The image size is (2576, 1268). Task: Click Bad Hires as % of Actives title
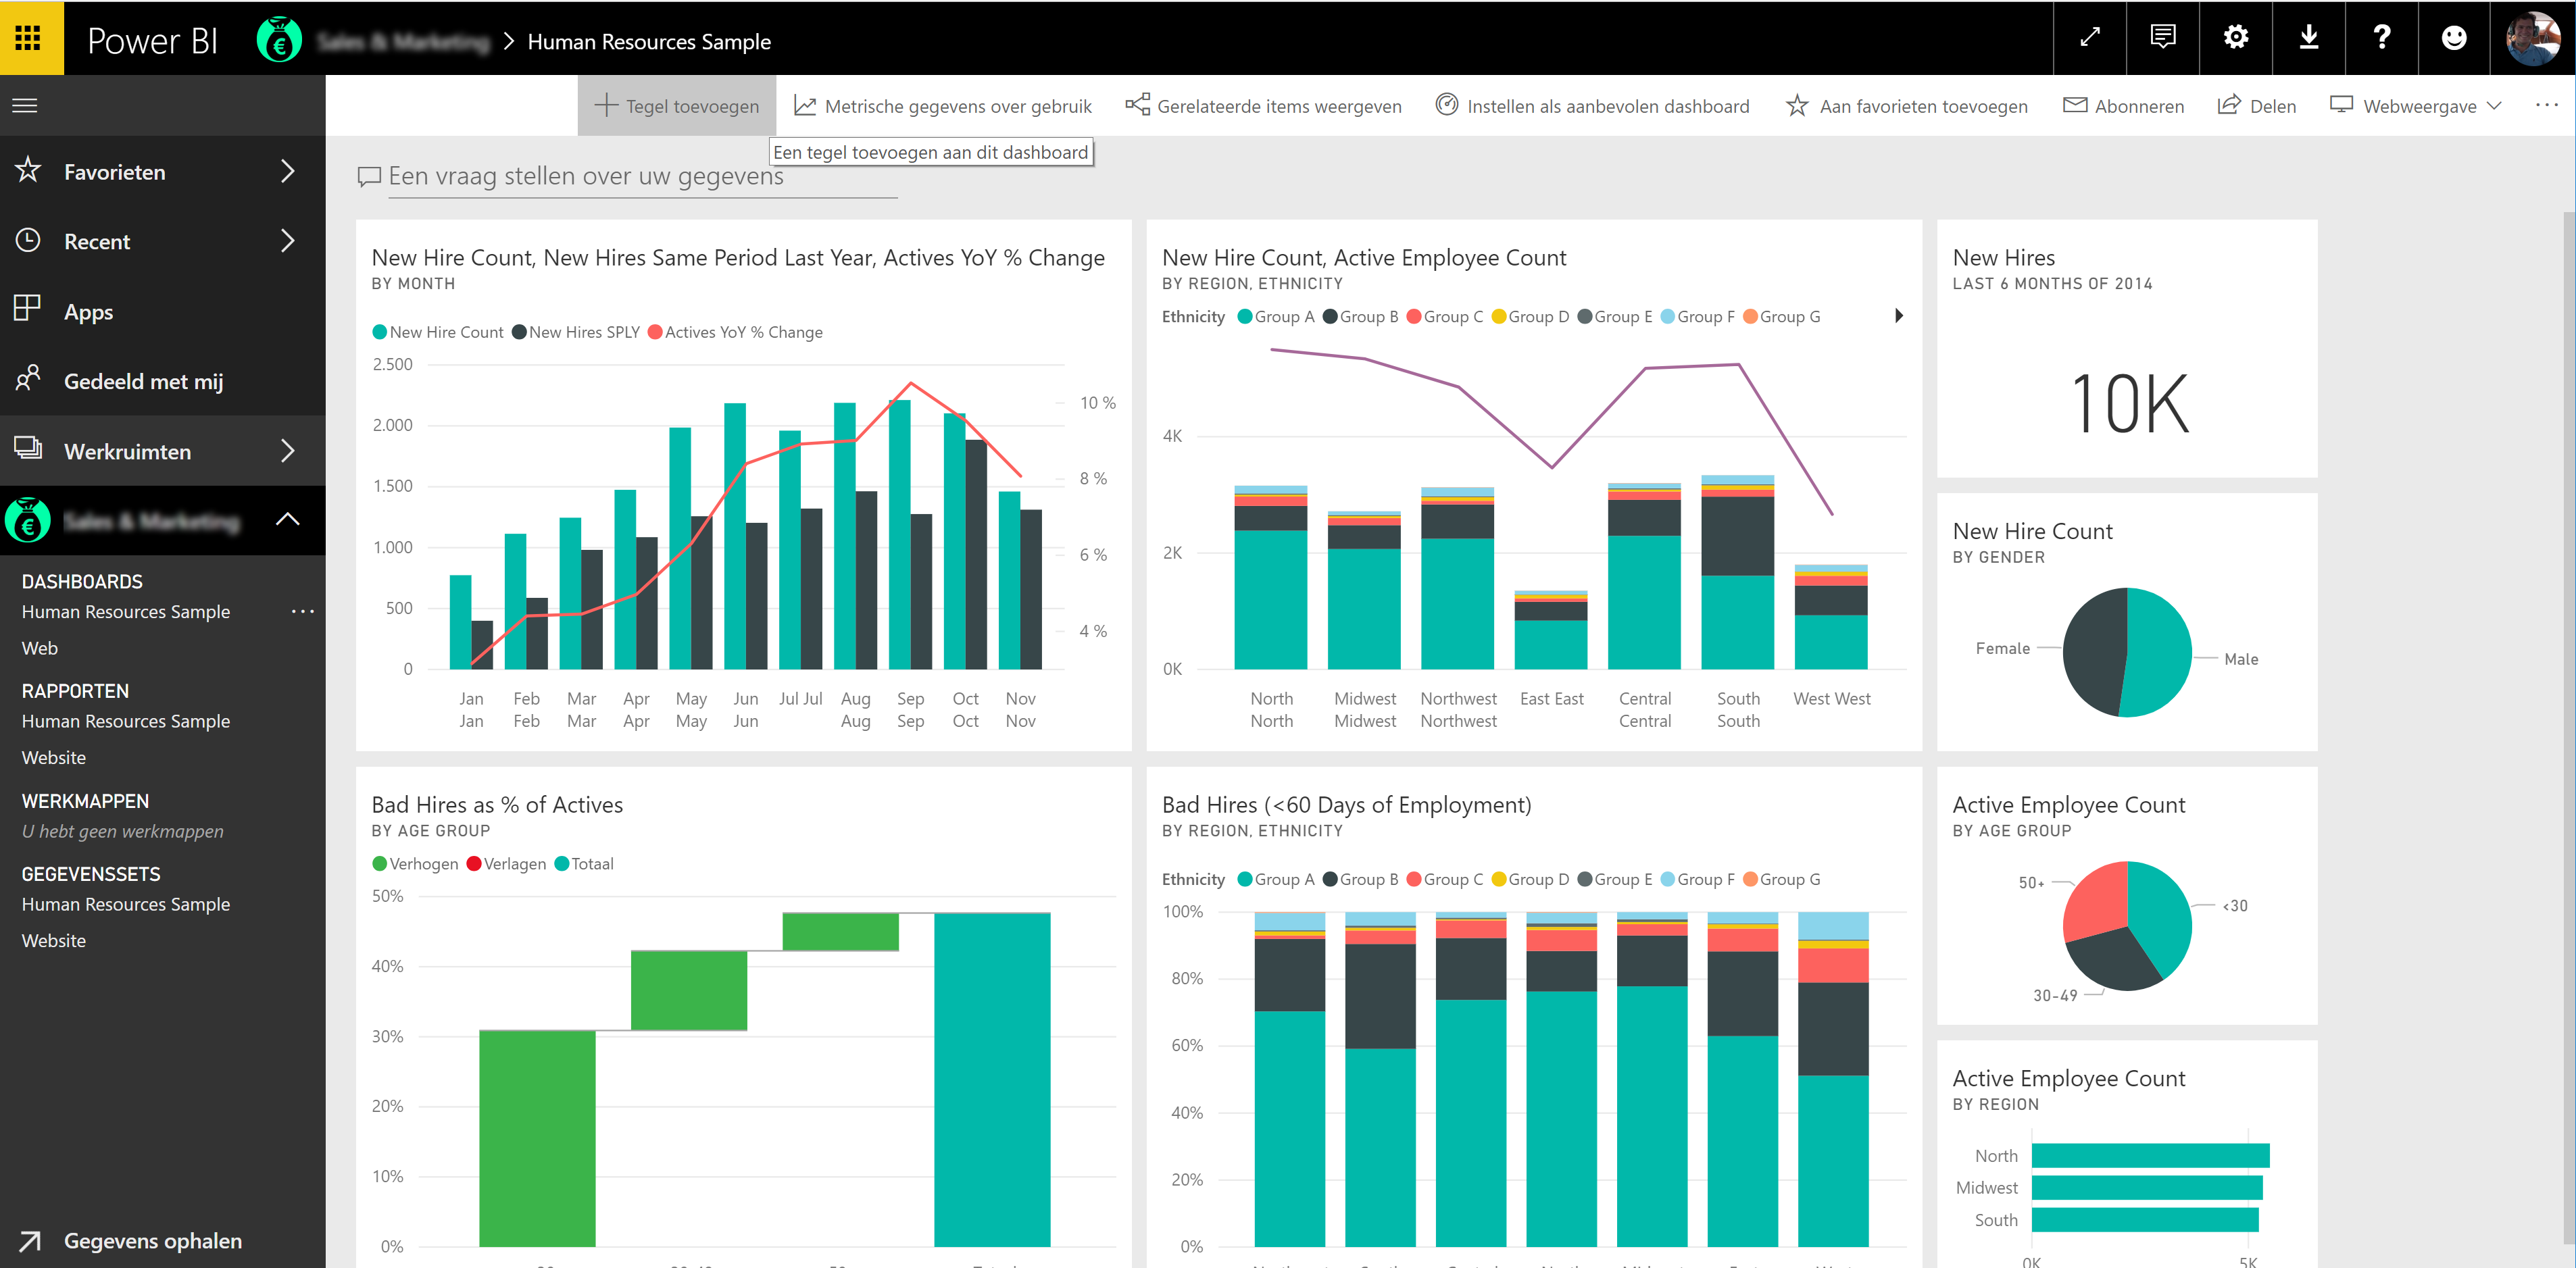pos(497,805)
